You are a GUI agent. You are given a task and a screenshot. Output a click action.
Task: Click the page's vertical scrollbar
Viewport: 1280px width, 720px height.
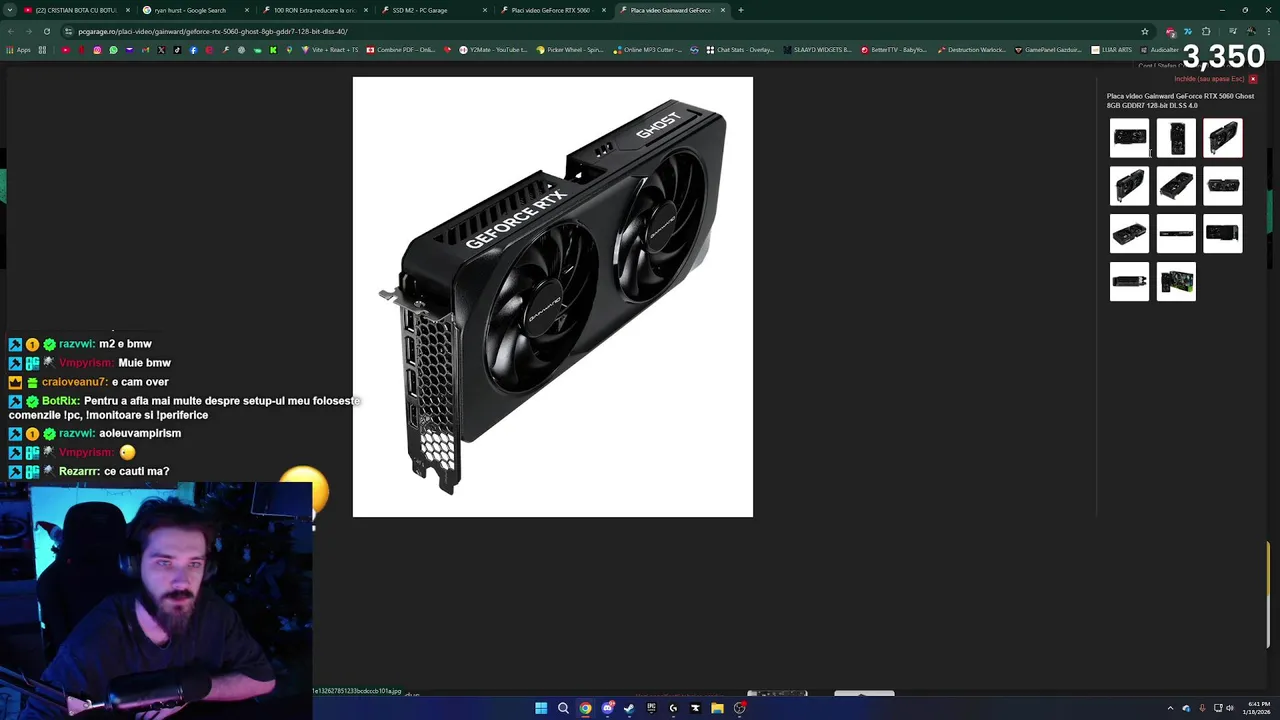pos(1268,595)
